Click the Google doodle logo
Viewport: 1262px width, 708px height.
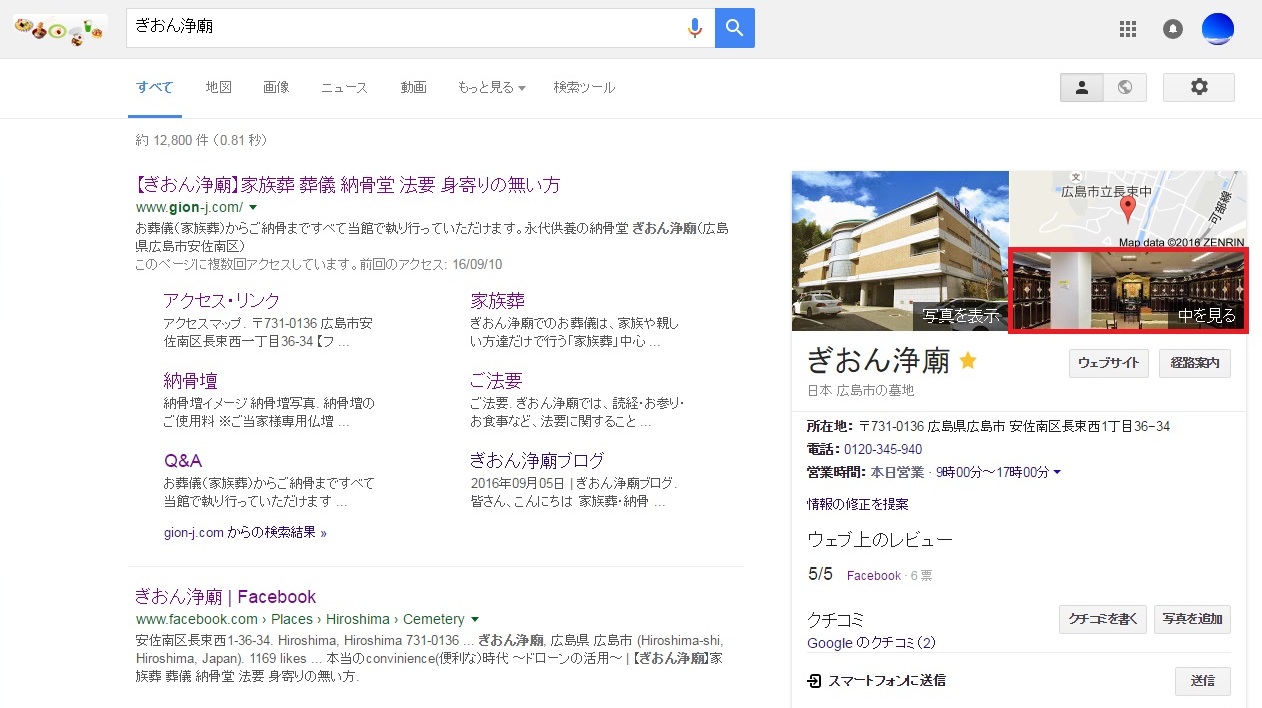click(x=59, y=30)
